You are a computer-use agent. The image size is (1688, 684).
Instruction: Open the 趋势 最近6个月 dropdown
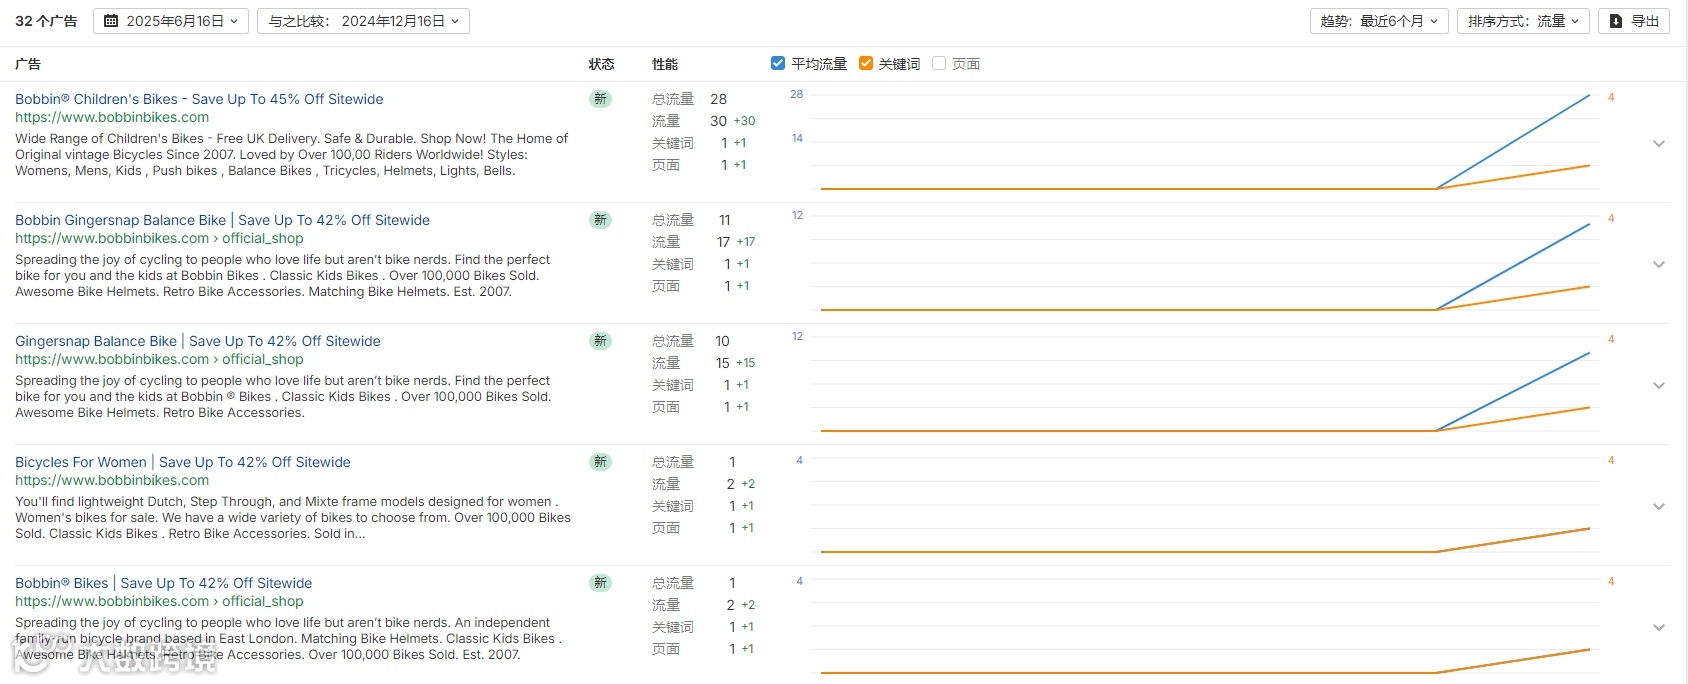[x=1379, y=21]
